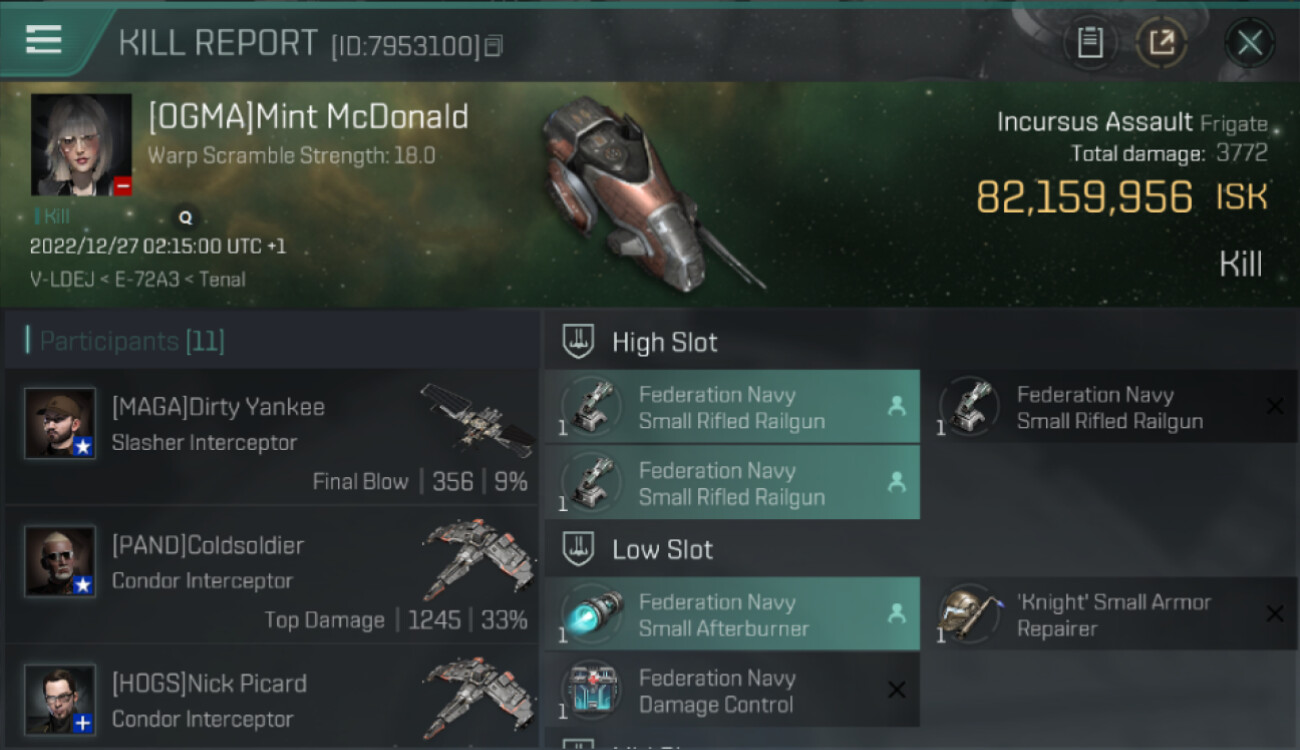Open Dirty Yankee's participant portrait

tap(60, 423)
